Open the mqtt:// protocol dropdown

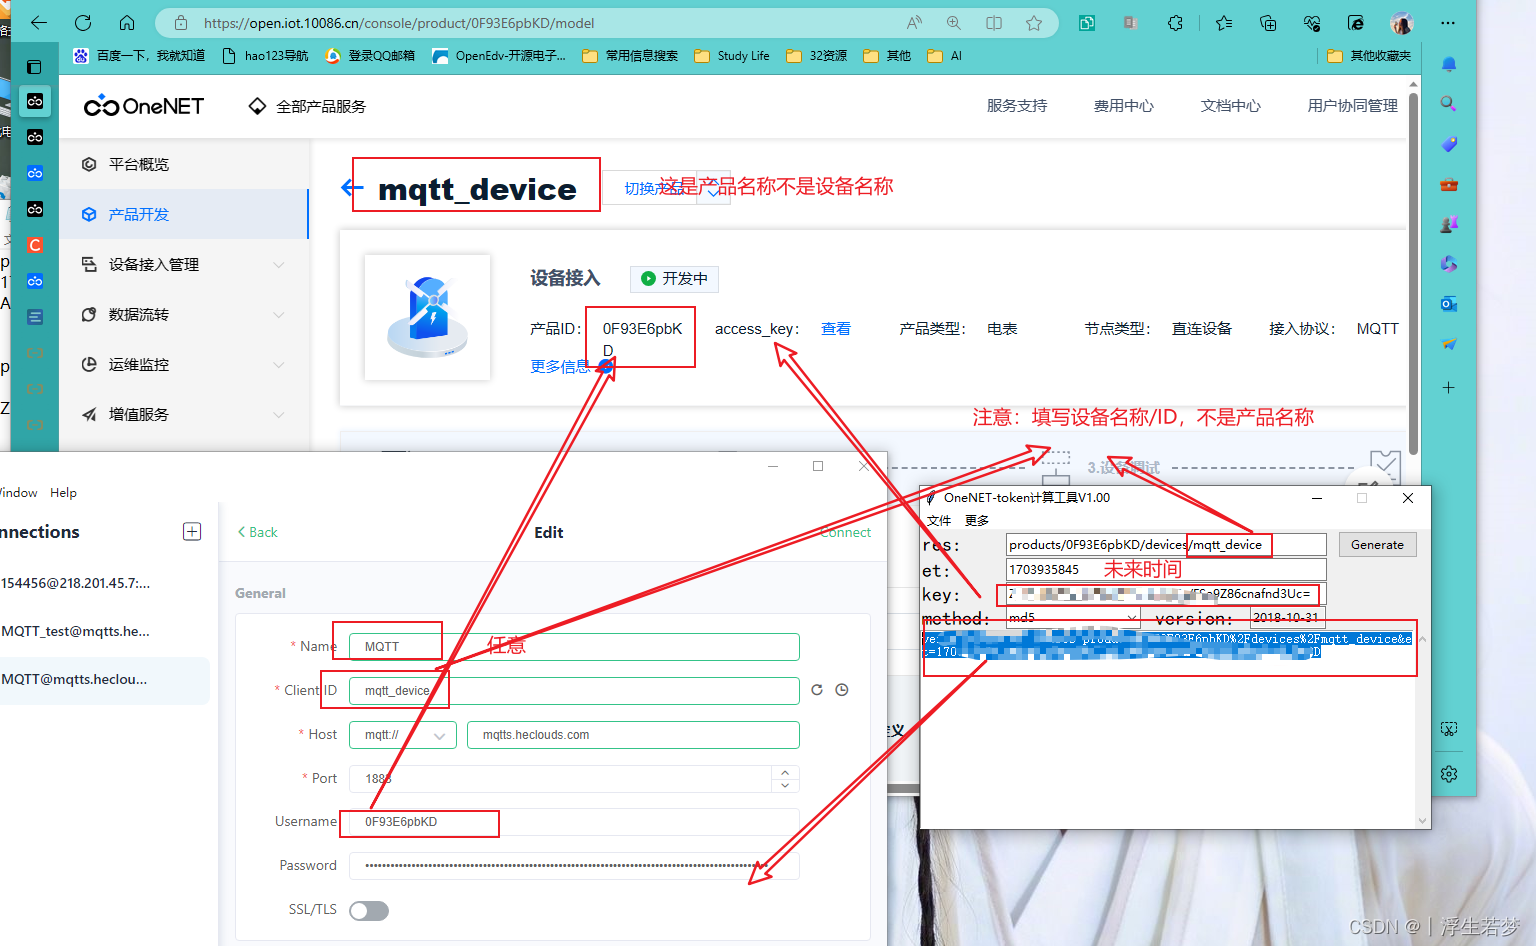[x=403, y=735]
